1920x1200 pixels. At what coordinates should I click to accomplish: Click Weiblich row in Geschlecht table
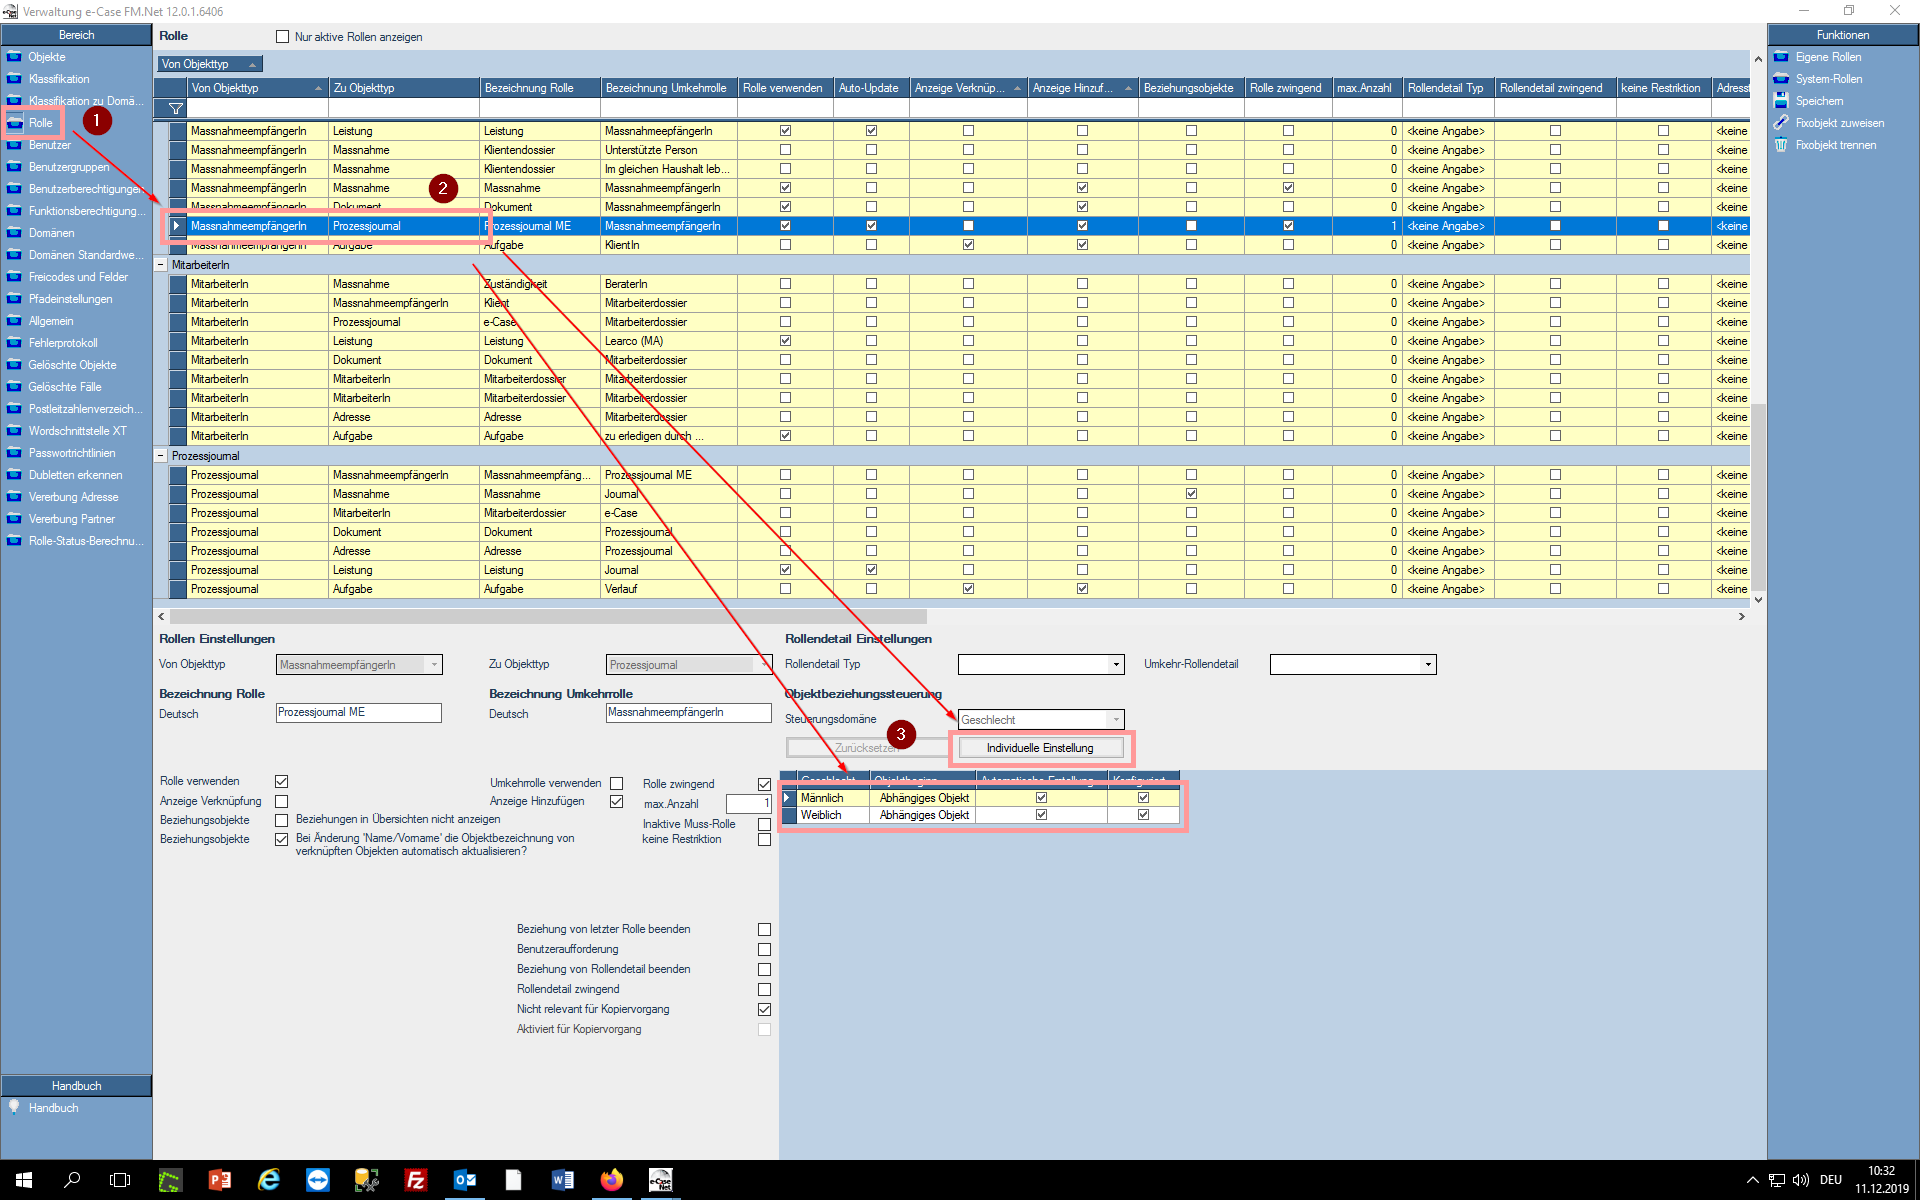tap(980, 815)
